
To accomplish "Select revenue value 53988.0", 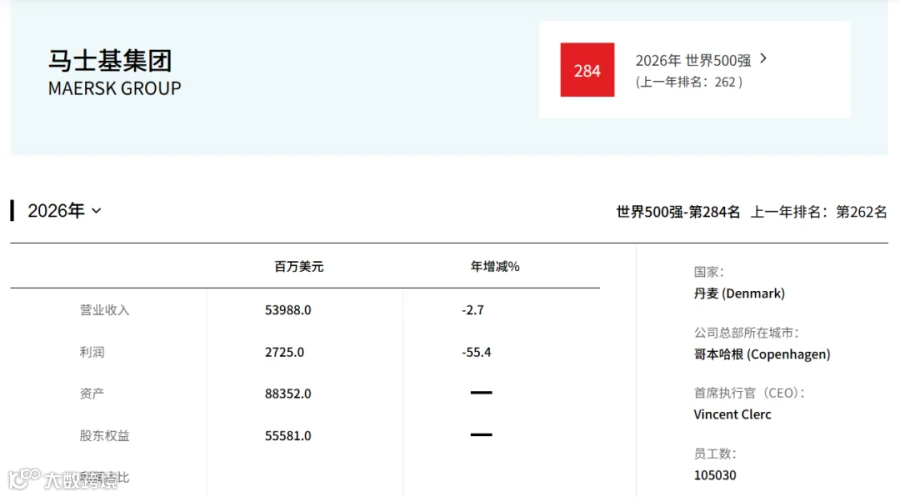I will [x=288, y=310].
